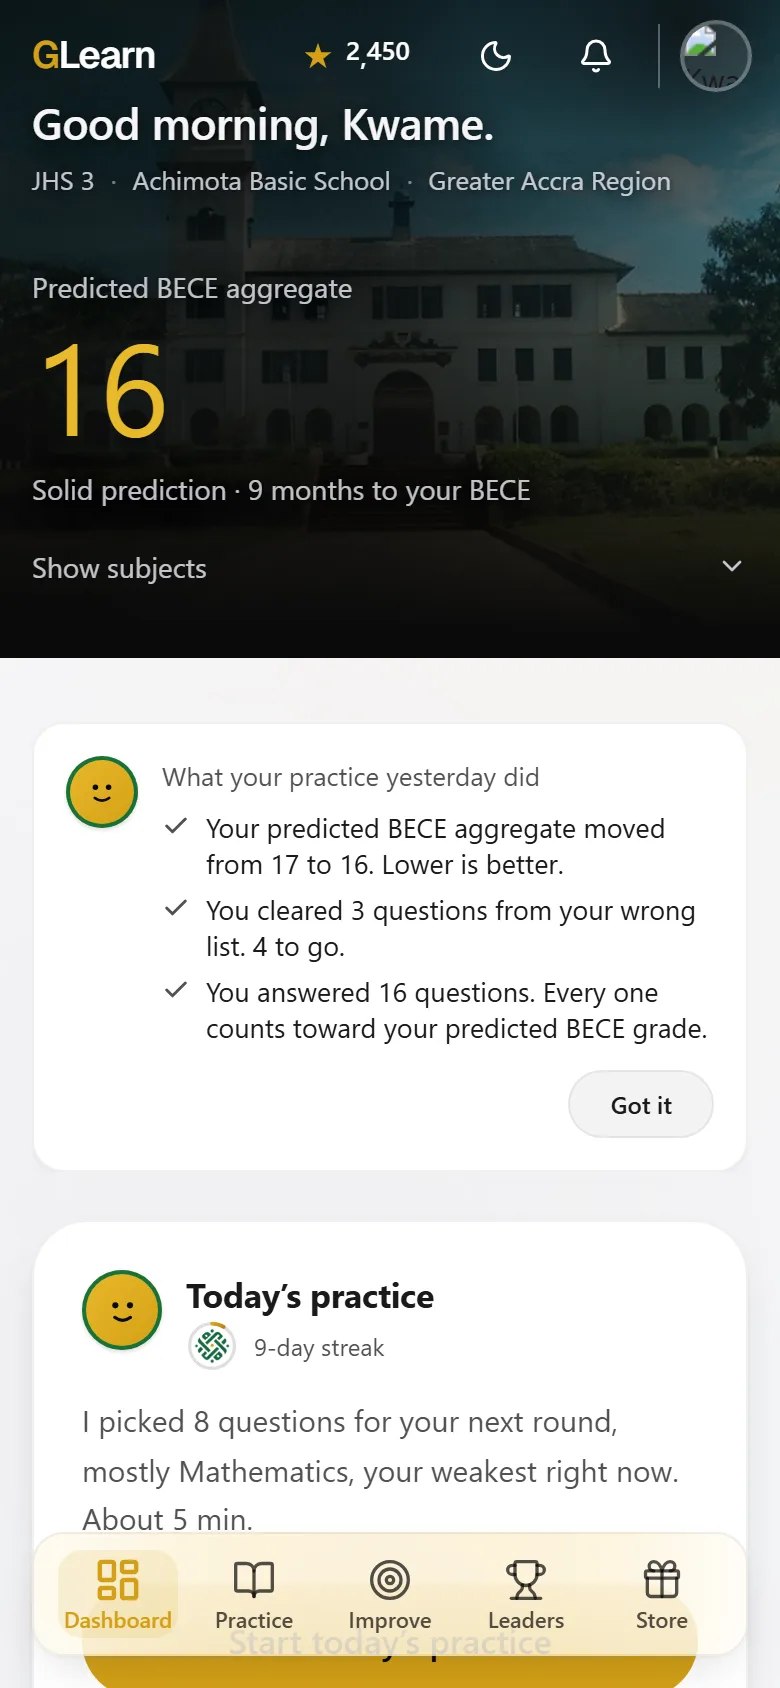Tap the smiley mascot in yesterday's recap
780x1688 pixels.
[x=102, y=792]
